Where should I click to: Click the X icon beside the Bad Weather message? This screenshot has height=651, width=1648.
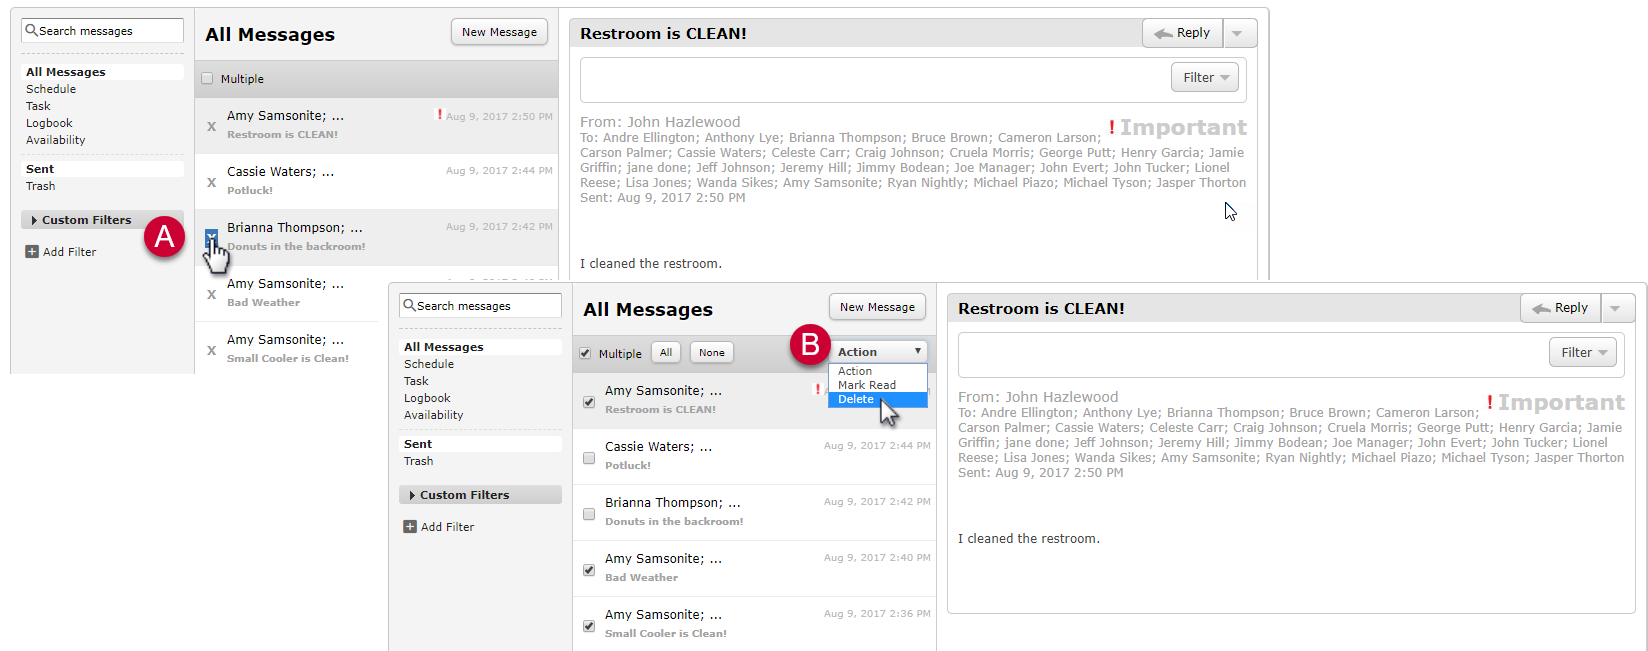pyautogui.click(x=211, y=295)
